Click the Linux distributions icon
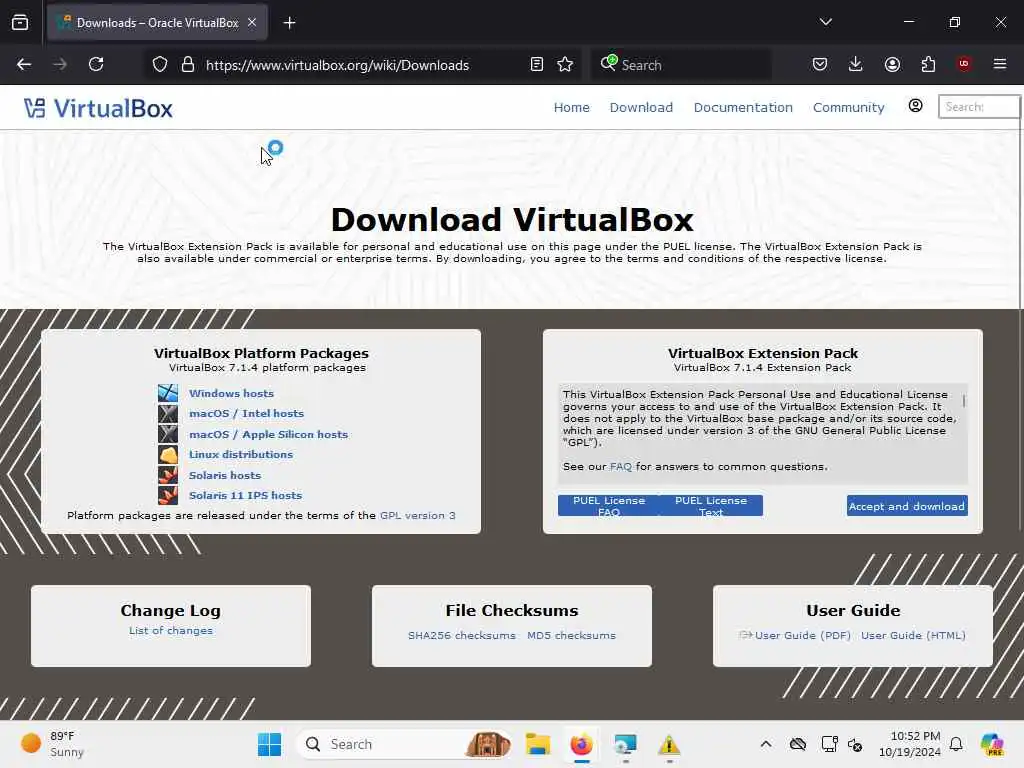The image size is (1024, 768). click(168, 455)
